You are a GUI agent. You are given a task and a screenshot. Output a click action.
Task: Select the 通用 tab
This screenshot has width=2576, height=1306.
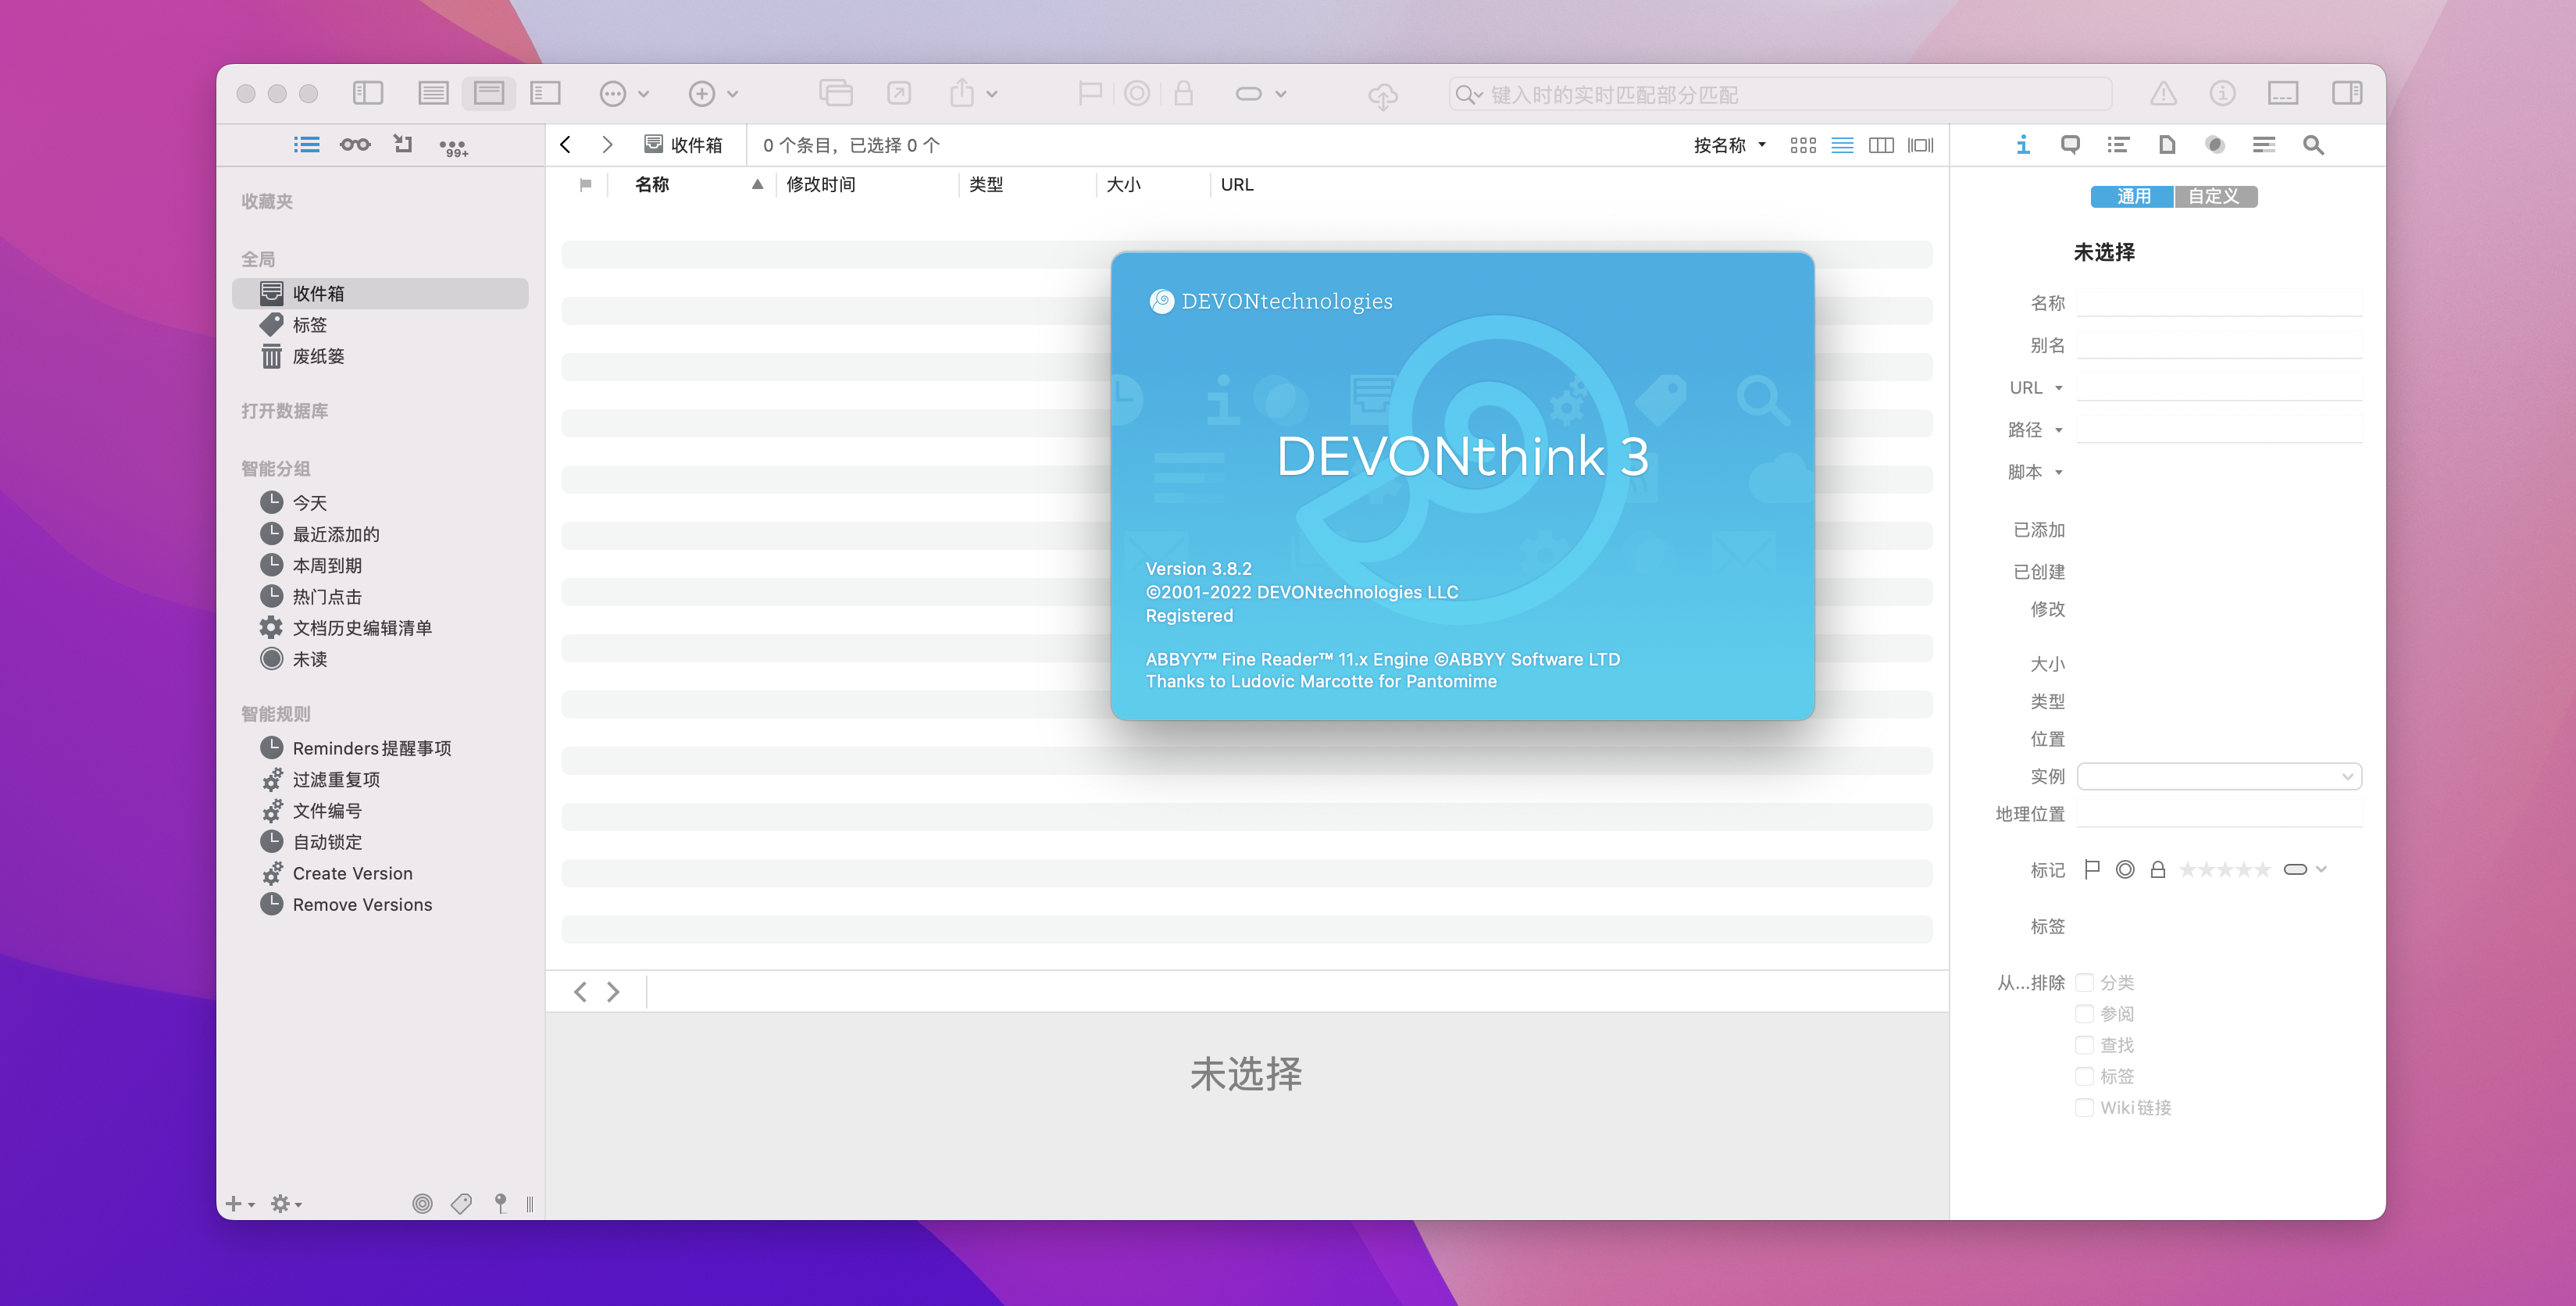[x=2132, y=196]
